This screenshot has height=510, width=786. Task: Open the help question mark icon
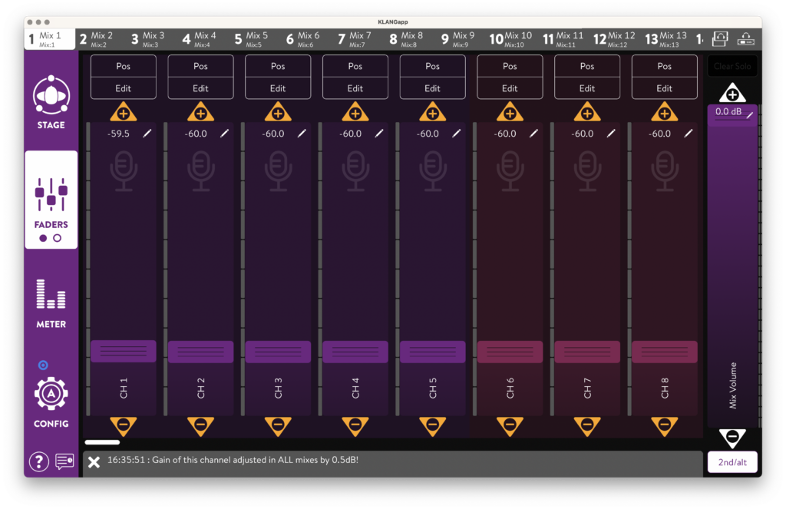39,461
